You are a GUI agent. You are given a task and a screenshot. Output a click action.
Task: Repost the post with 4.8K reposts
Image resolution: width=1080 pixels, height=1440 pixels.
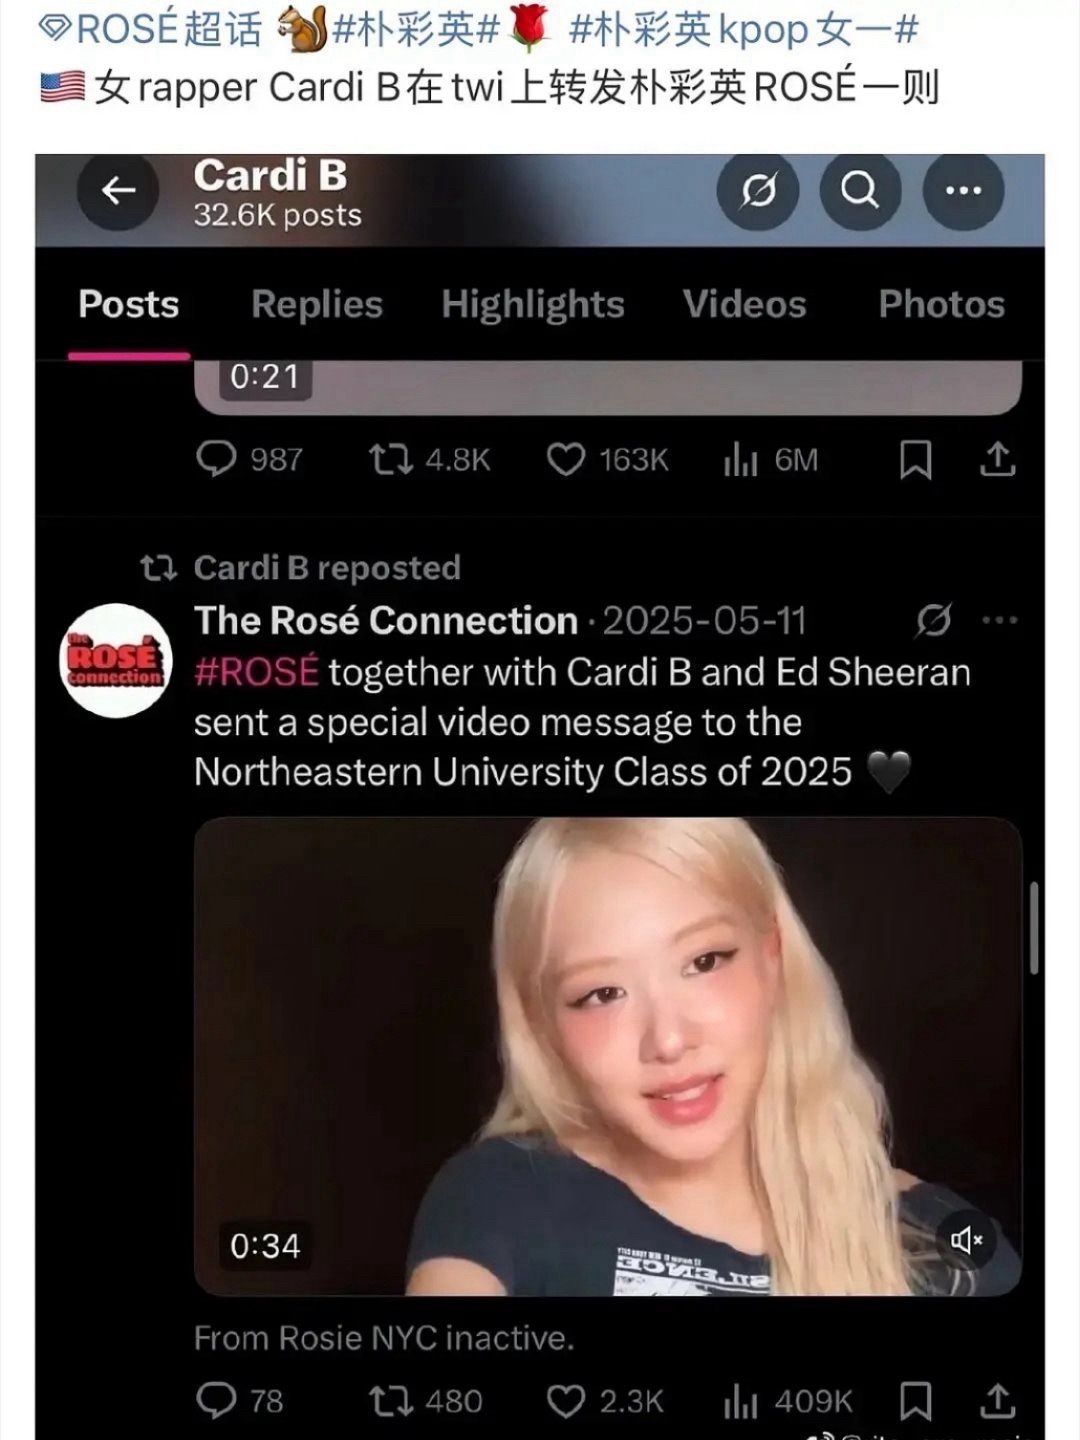click(390, 459)
